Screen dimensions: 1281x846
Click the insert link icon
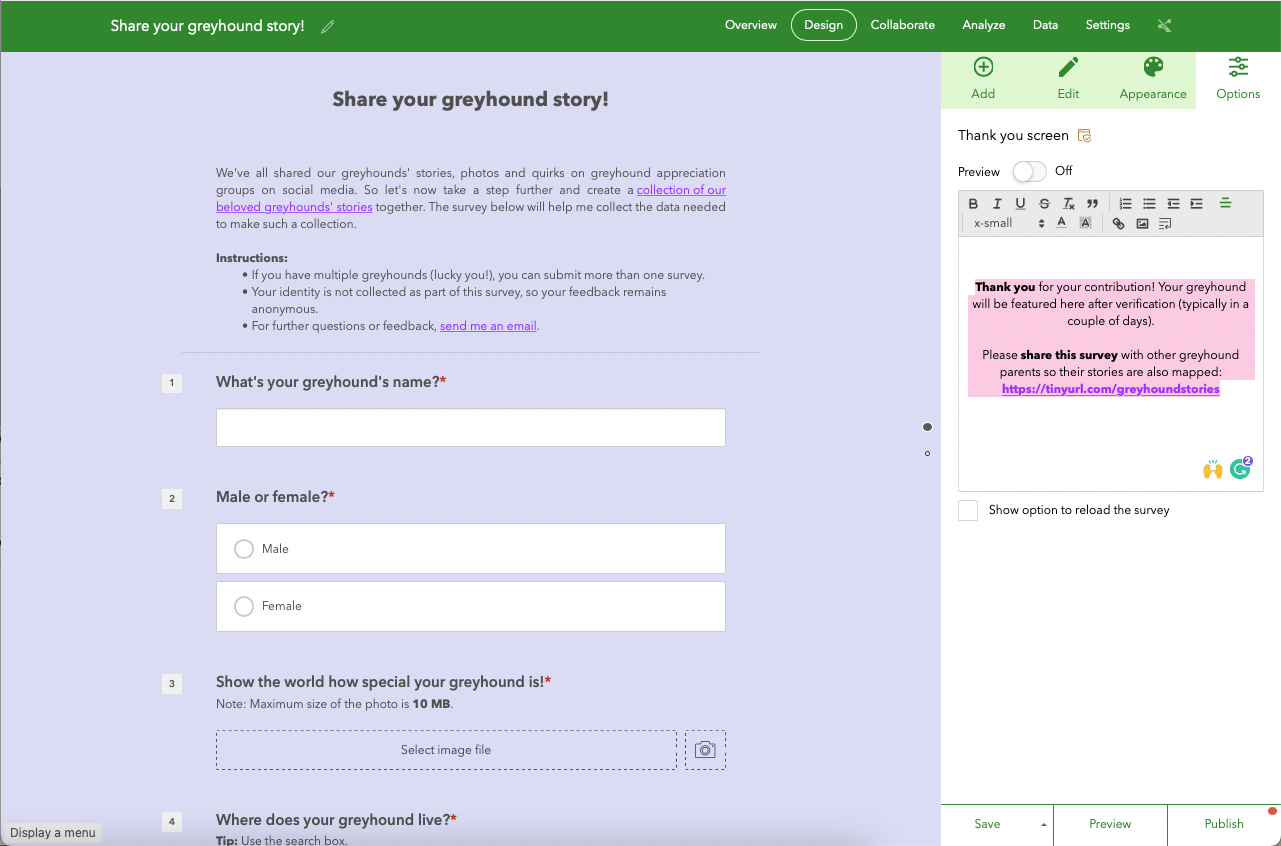pyautogui.click(x=1119, y=224)
